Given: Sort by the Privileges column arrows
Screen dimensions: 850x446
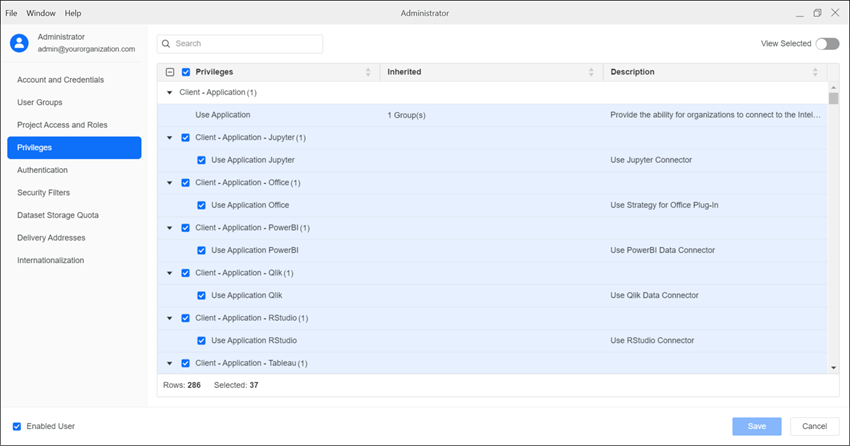Looking at the screenshot, I should click(x=367, y=72).
